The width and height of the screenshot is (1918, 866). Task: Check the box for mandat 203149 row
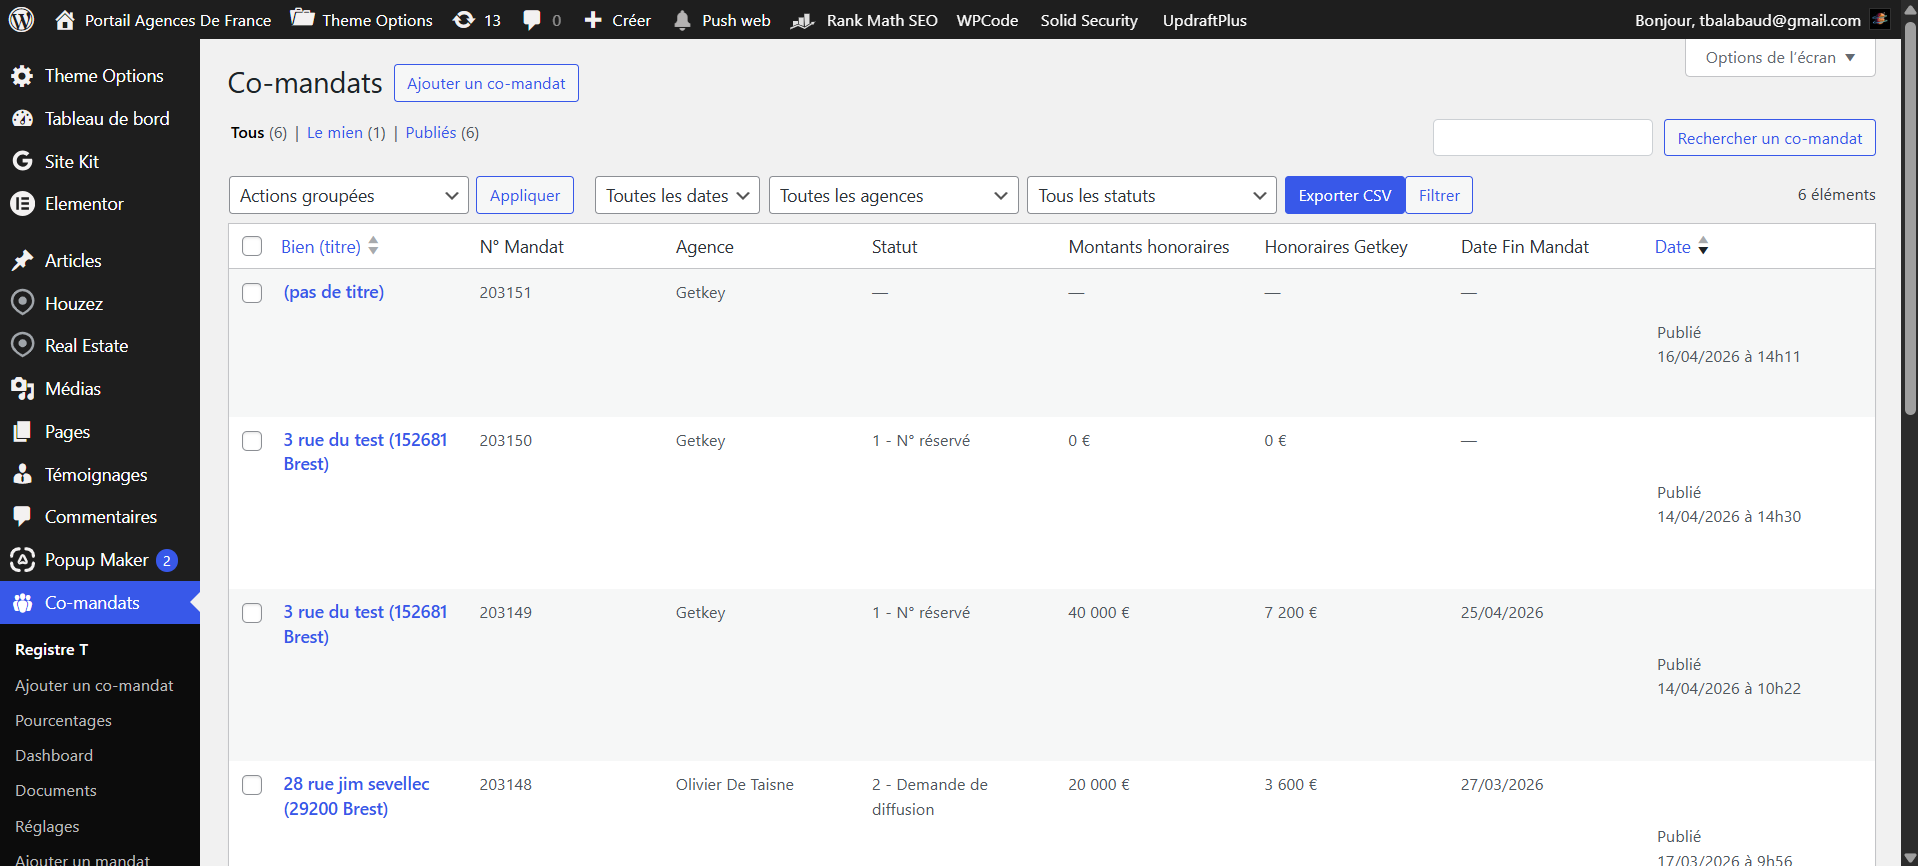click(x=252, y=613)
